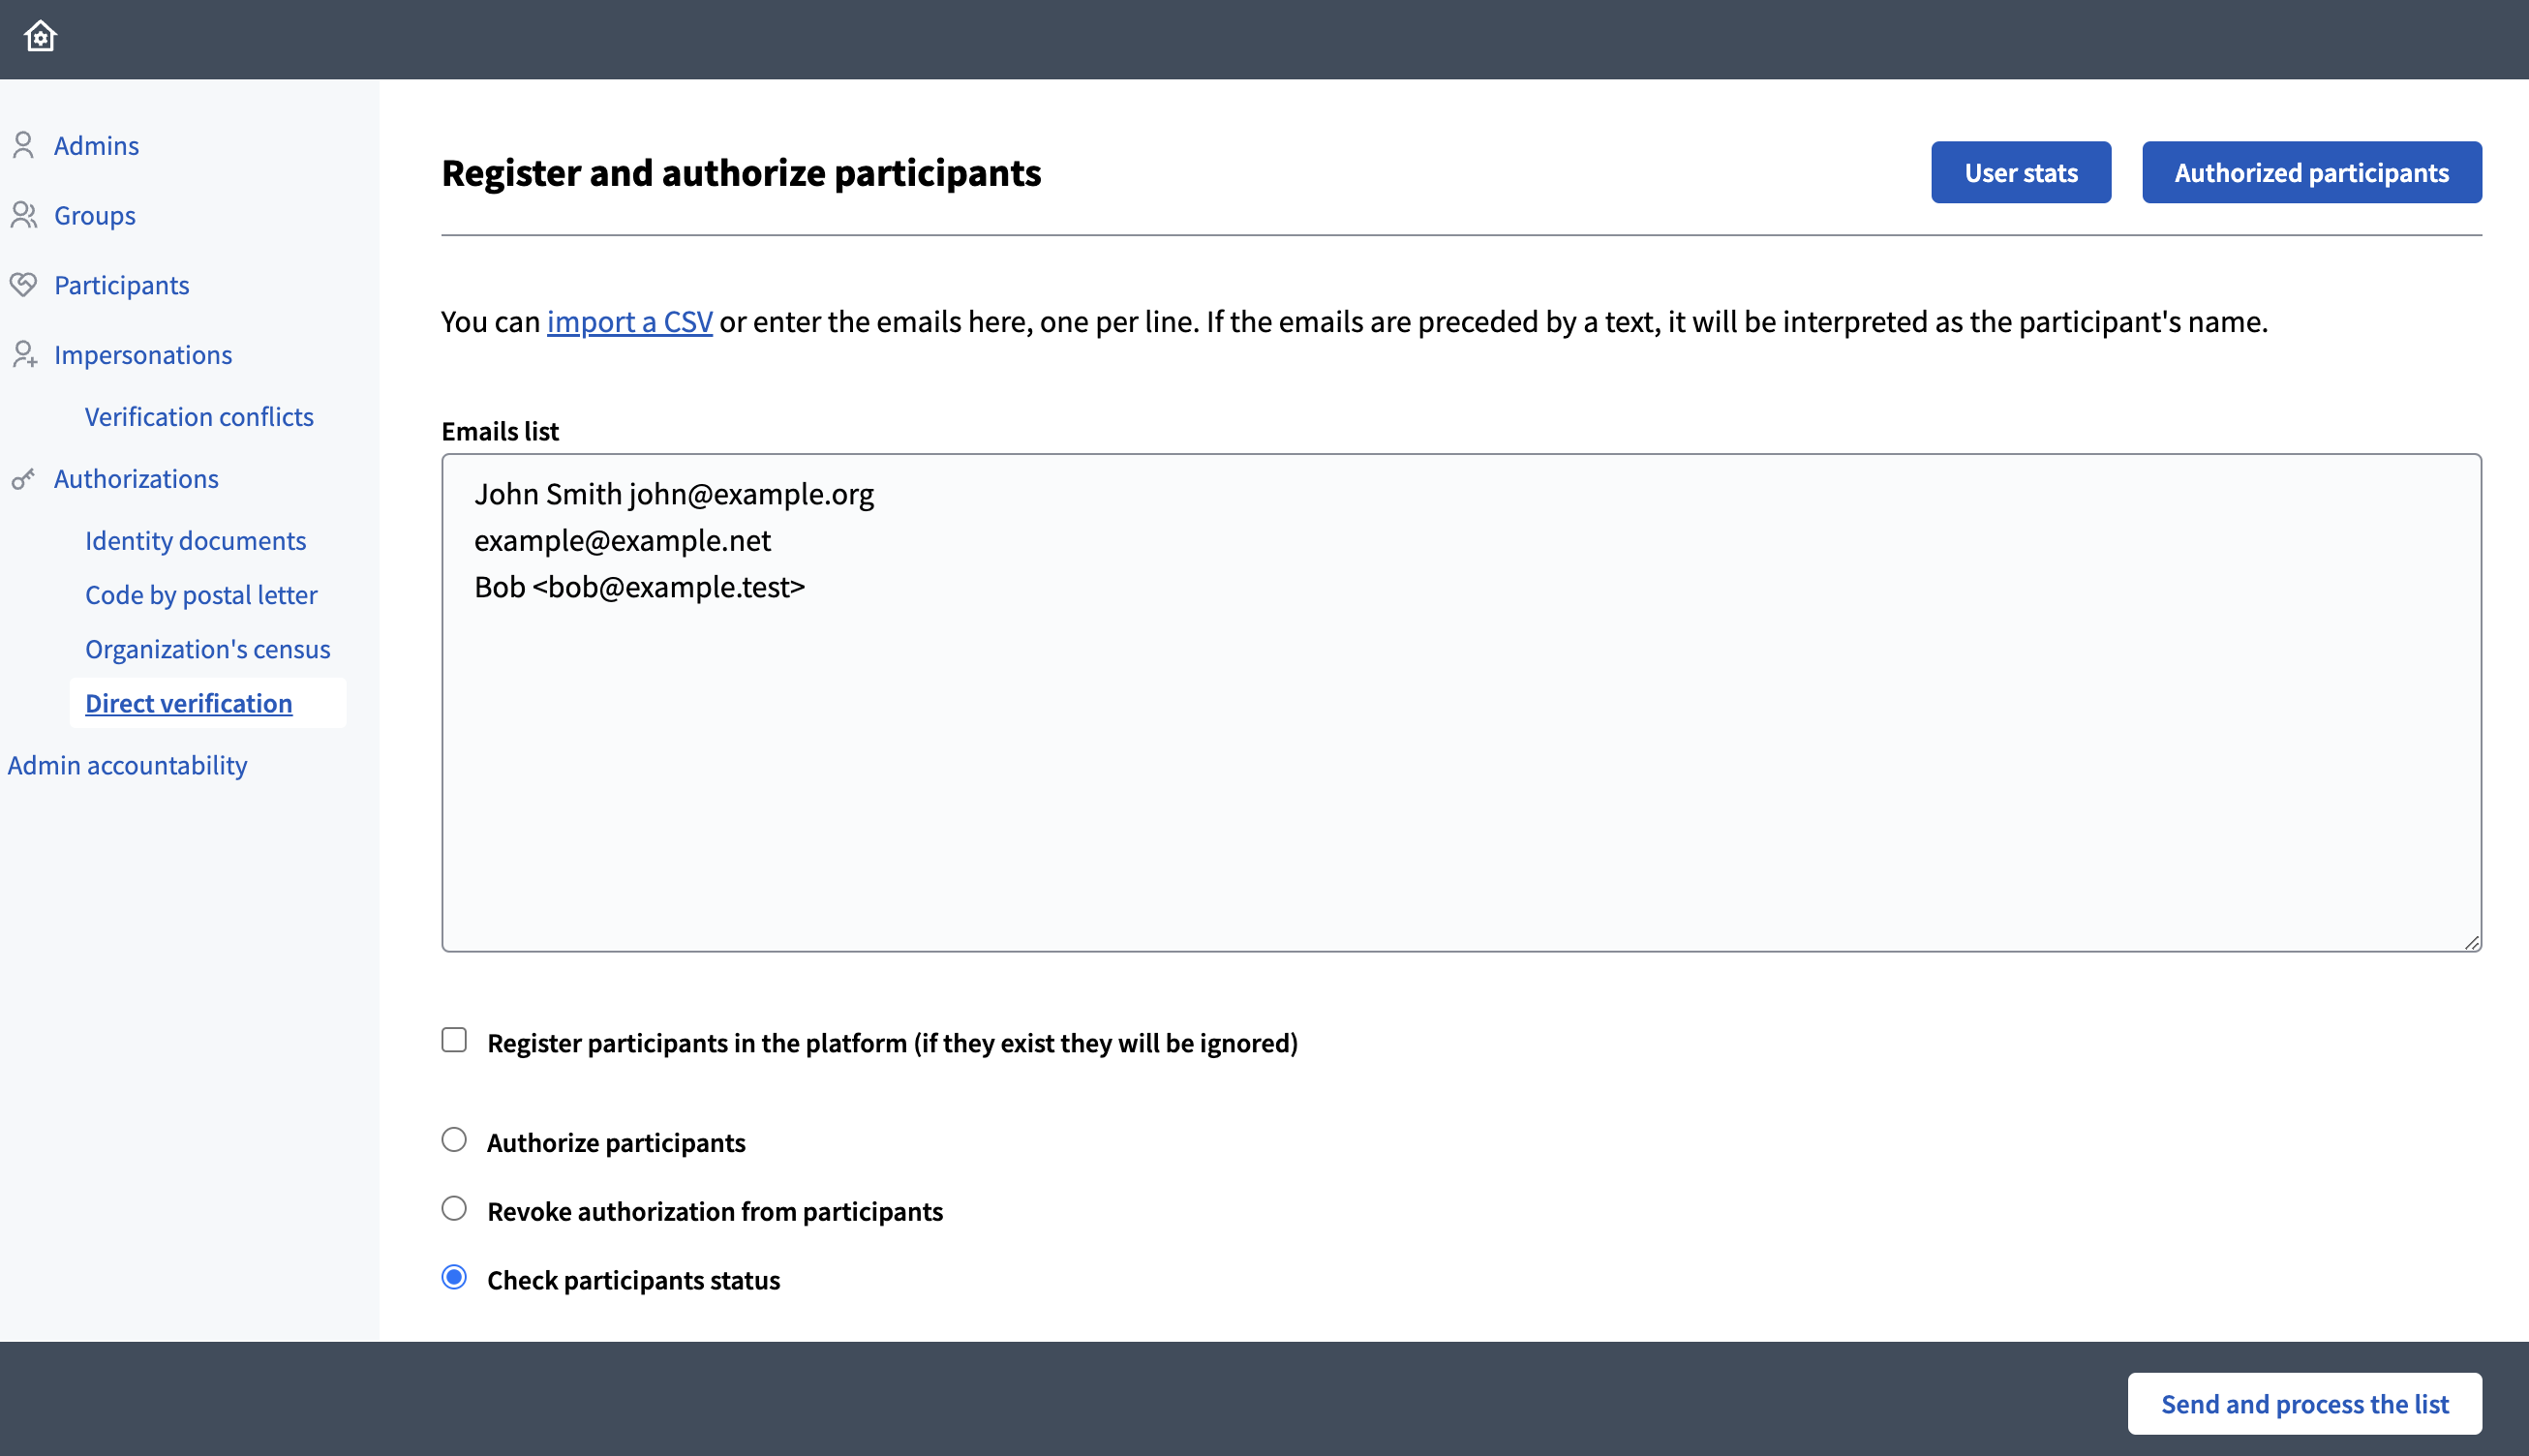Open the Identity documents submenu item

[x=195, y=540]
